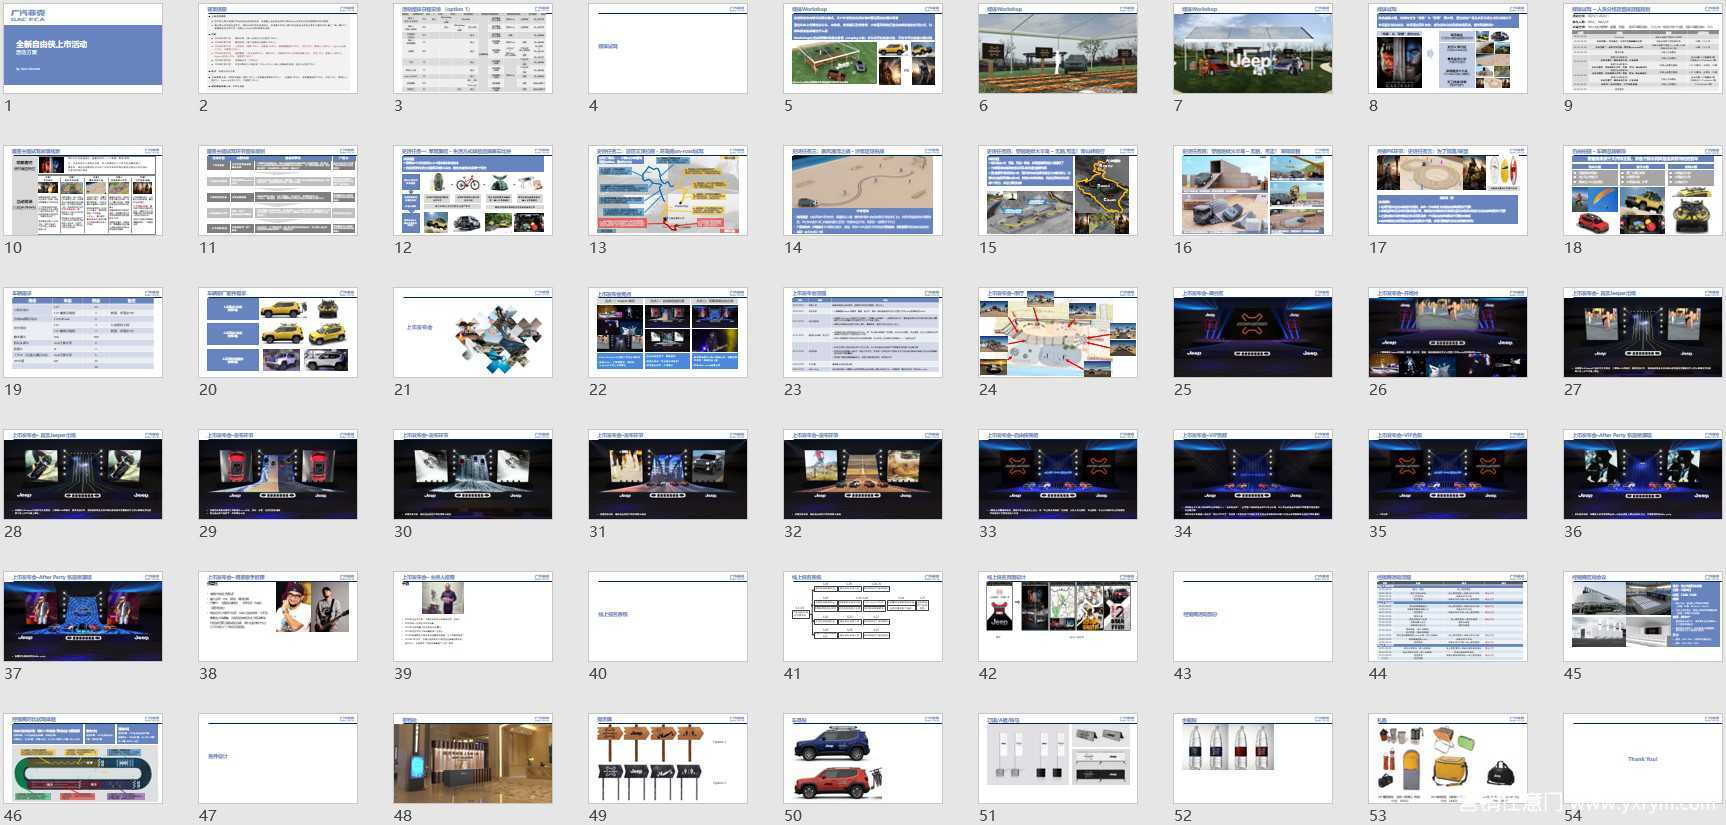Screen dimensions: 1726x825
Task: Open slide 10 thumbnail
Action: [83, 190]
